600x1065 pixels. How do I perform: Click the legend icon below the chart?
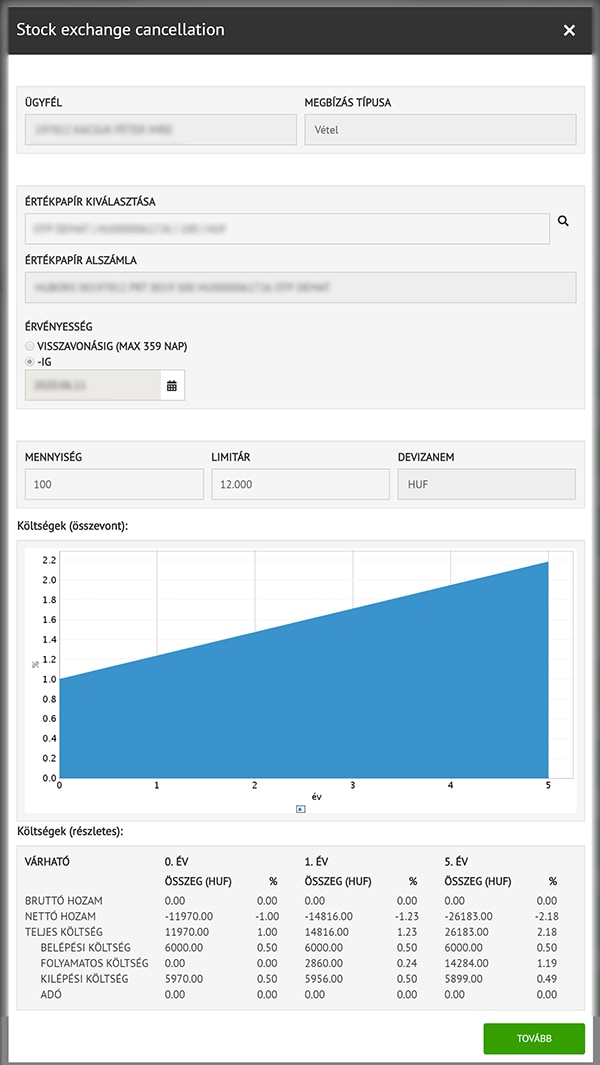click(x=301, y=809)
